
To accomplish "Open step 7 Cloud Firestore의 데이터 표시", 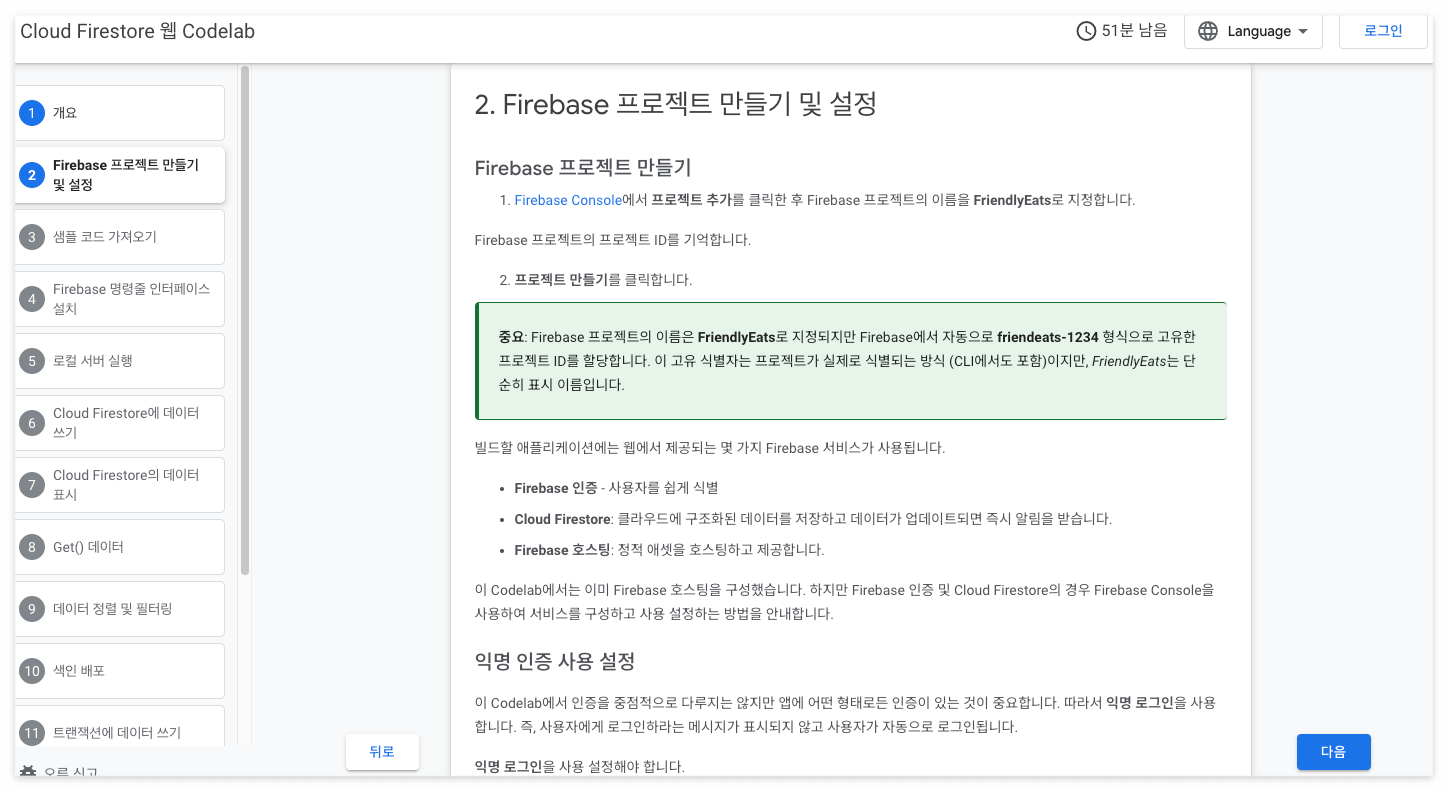I will [x=119, y=485].
